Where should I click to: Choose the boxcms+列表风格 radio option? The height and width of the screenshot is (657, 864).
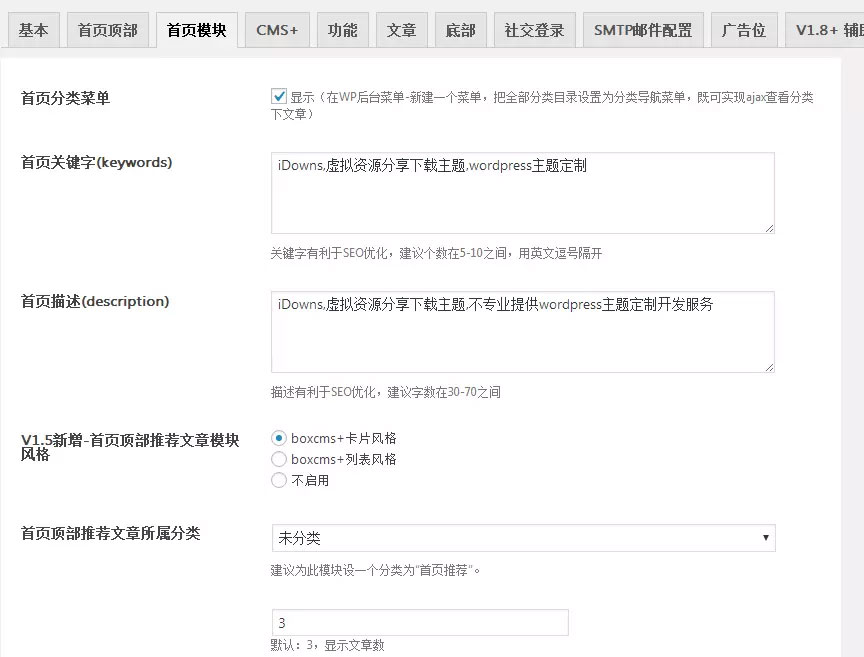(x=279, y=459)
